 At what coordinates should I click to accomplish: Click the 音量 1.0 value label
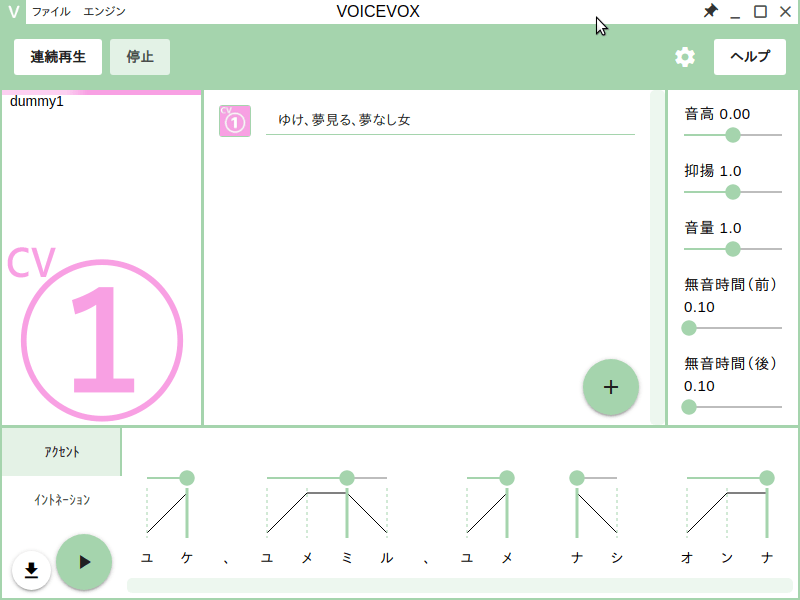point(713,228)
